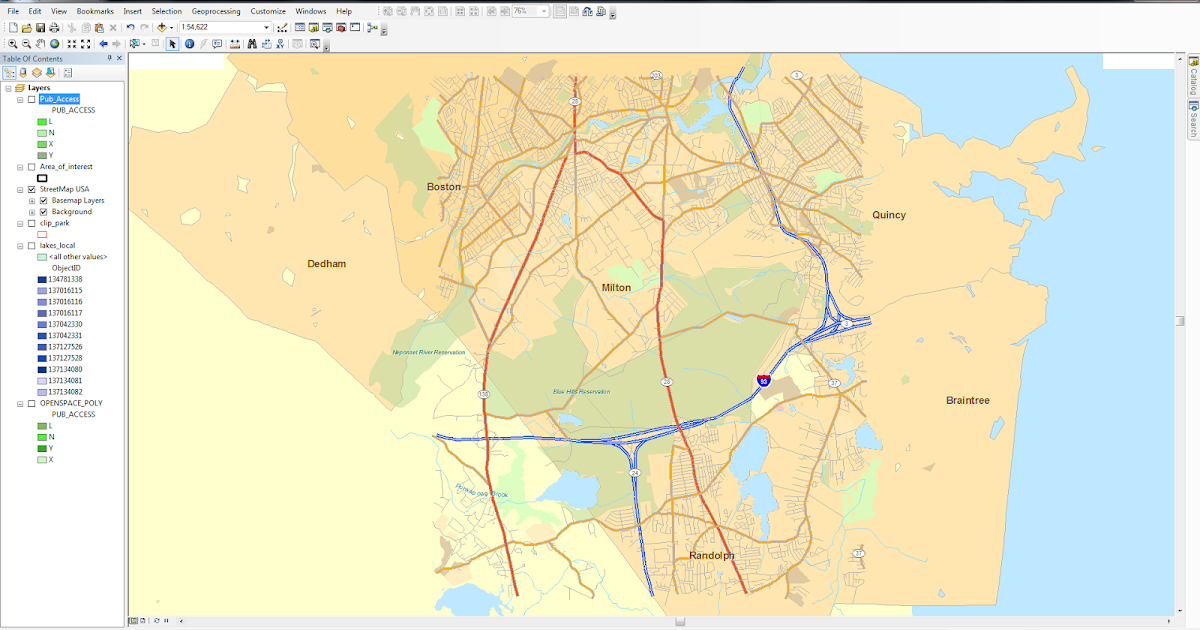Image resolution: width=1200 pixels, height=630 pixels.
Task: Collapse the lakes_local layer legend
Action: (x=20, y=246)
